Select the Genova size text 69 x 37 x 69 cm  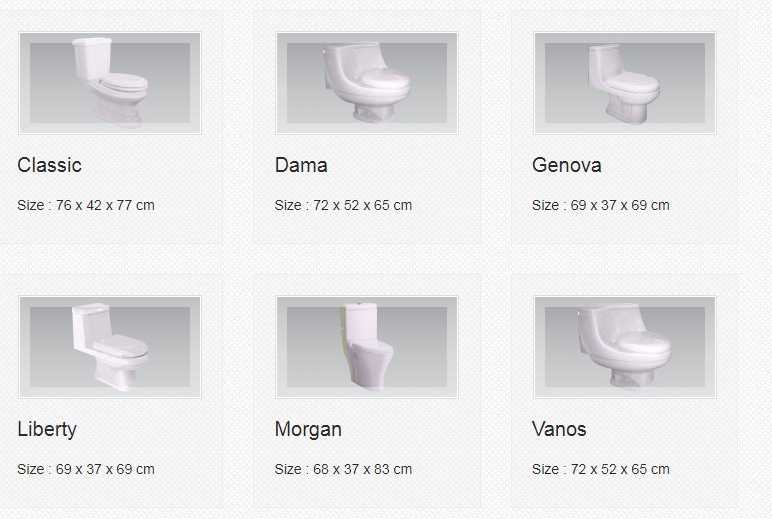point(620,205)
